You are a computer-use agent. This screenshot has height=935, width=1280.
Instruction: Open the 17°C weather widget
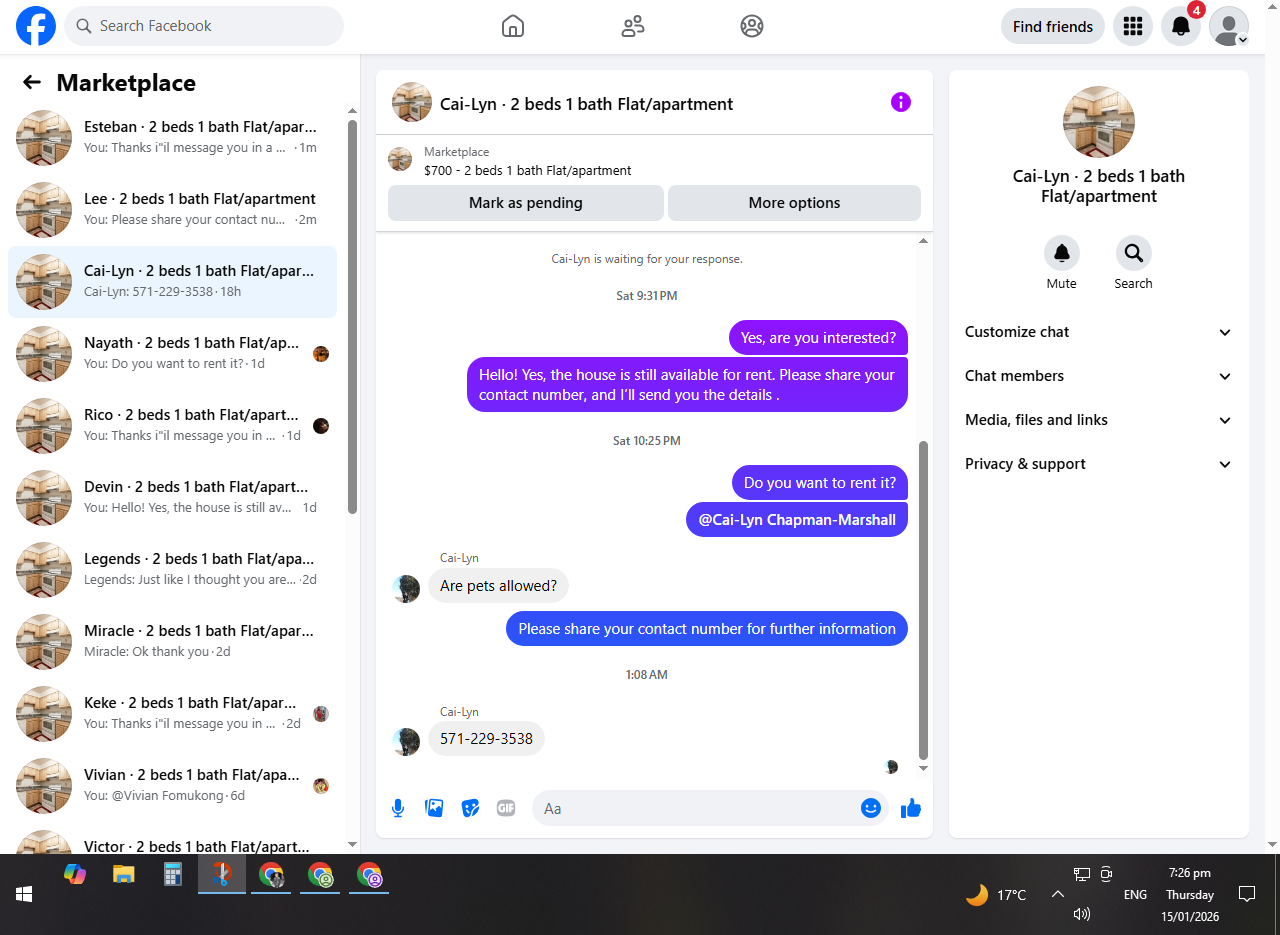point(996,894)
